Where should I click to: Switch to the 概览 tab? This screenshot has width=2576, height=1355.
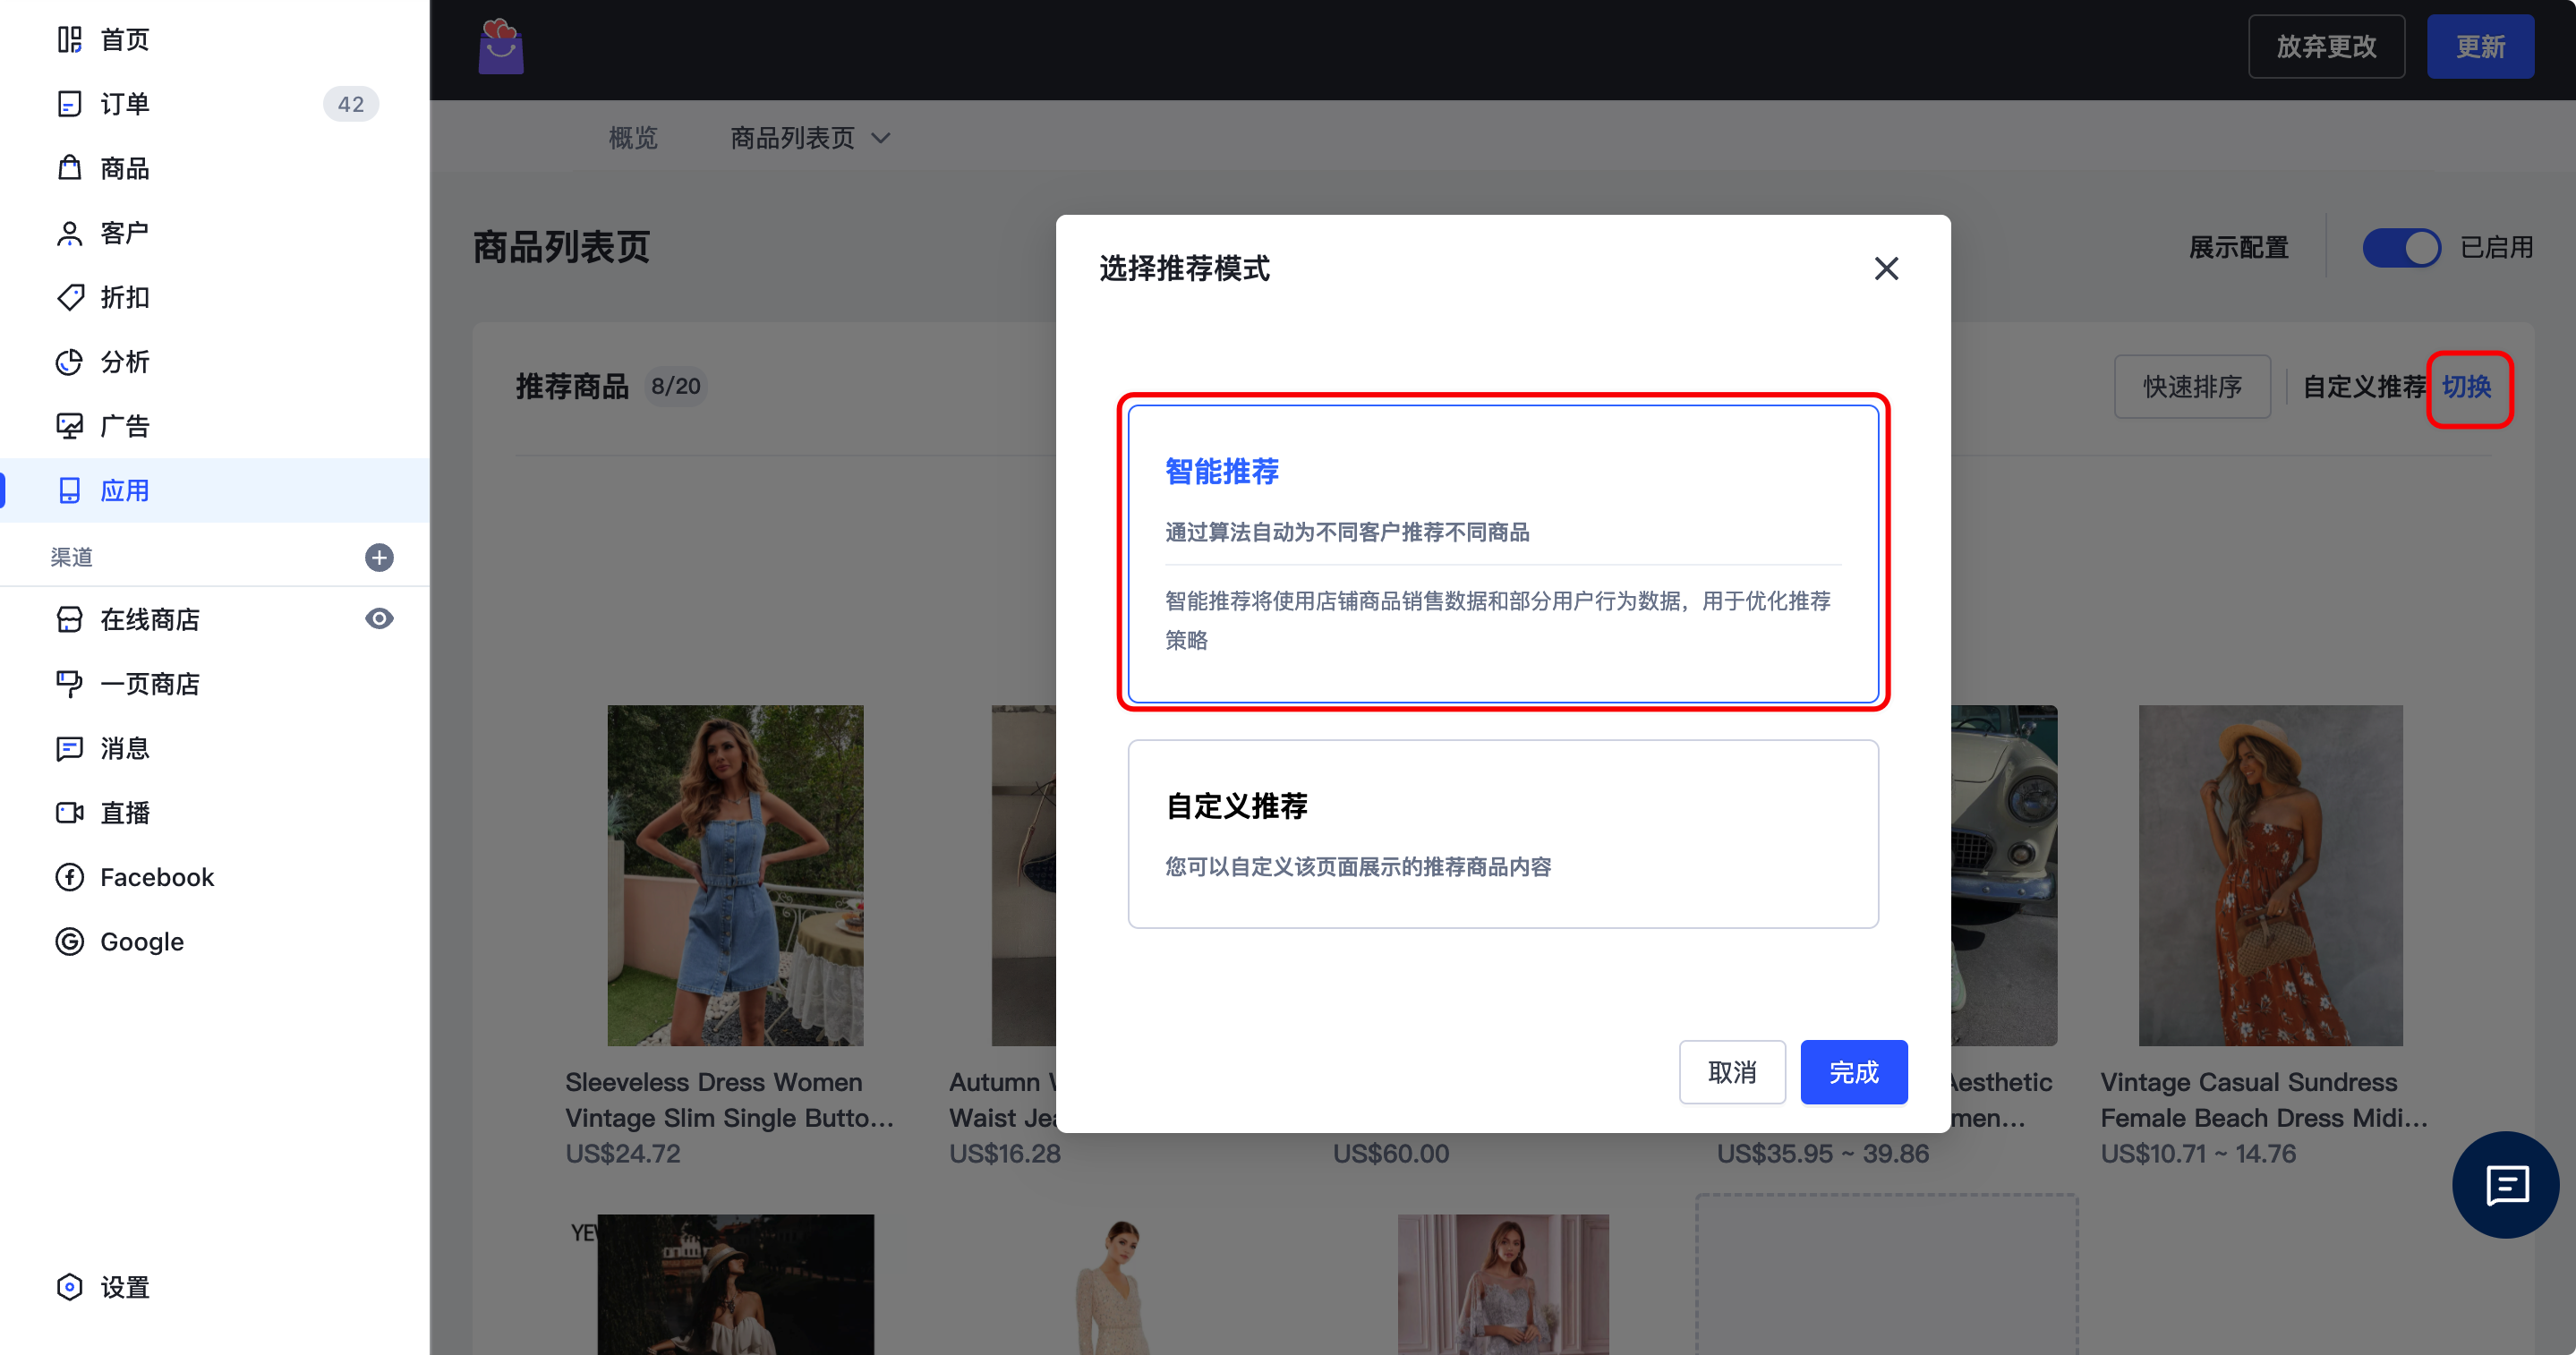633,138
